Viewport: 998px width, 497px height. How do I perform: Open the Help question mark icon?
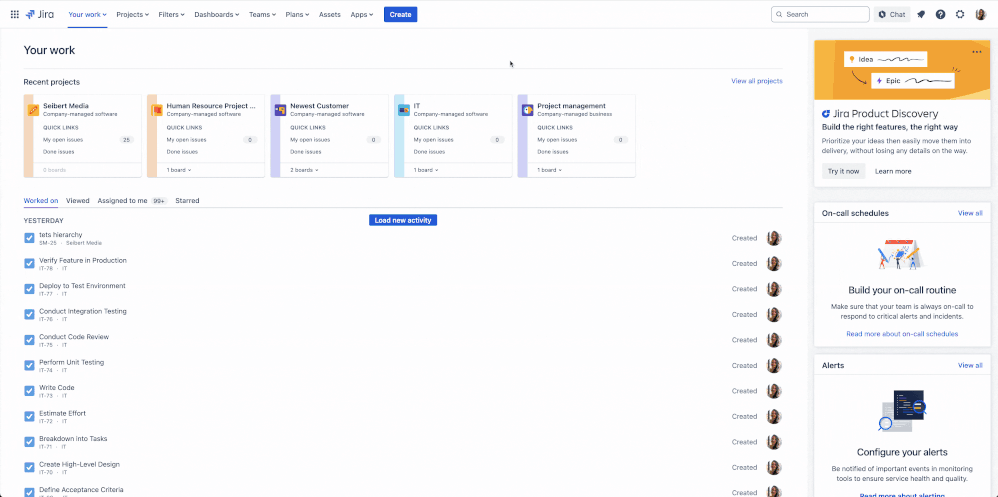tap(940, 15)
